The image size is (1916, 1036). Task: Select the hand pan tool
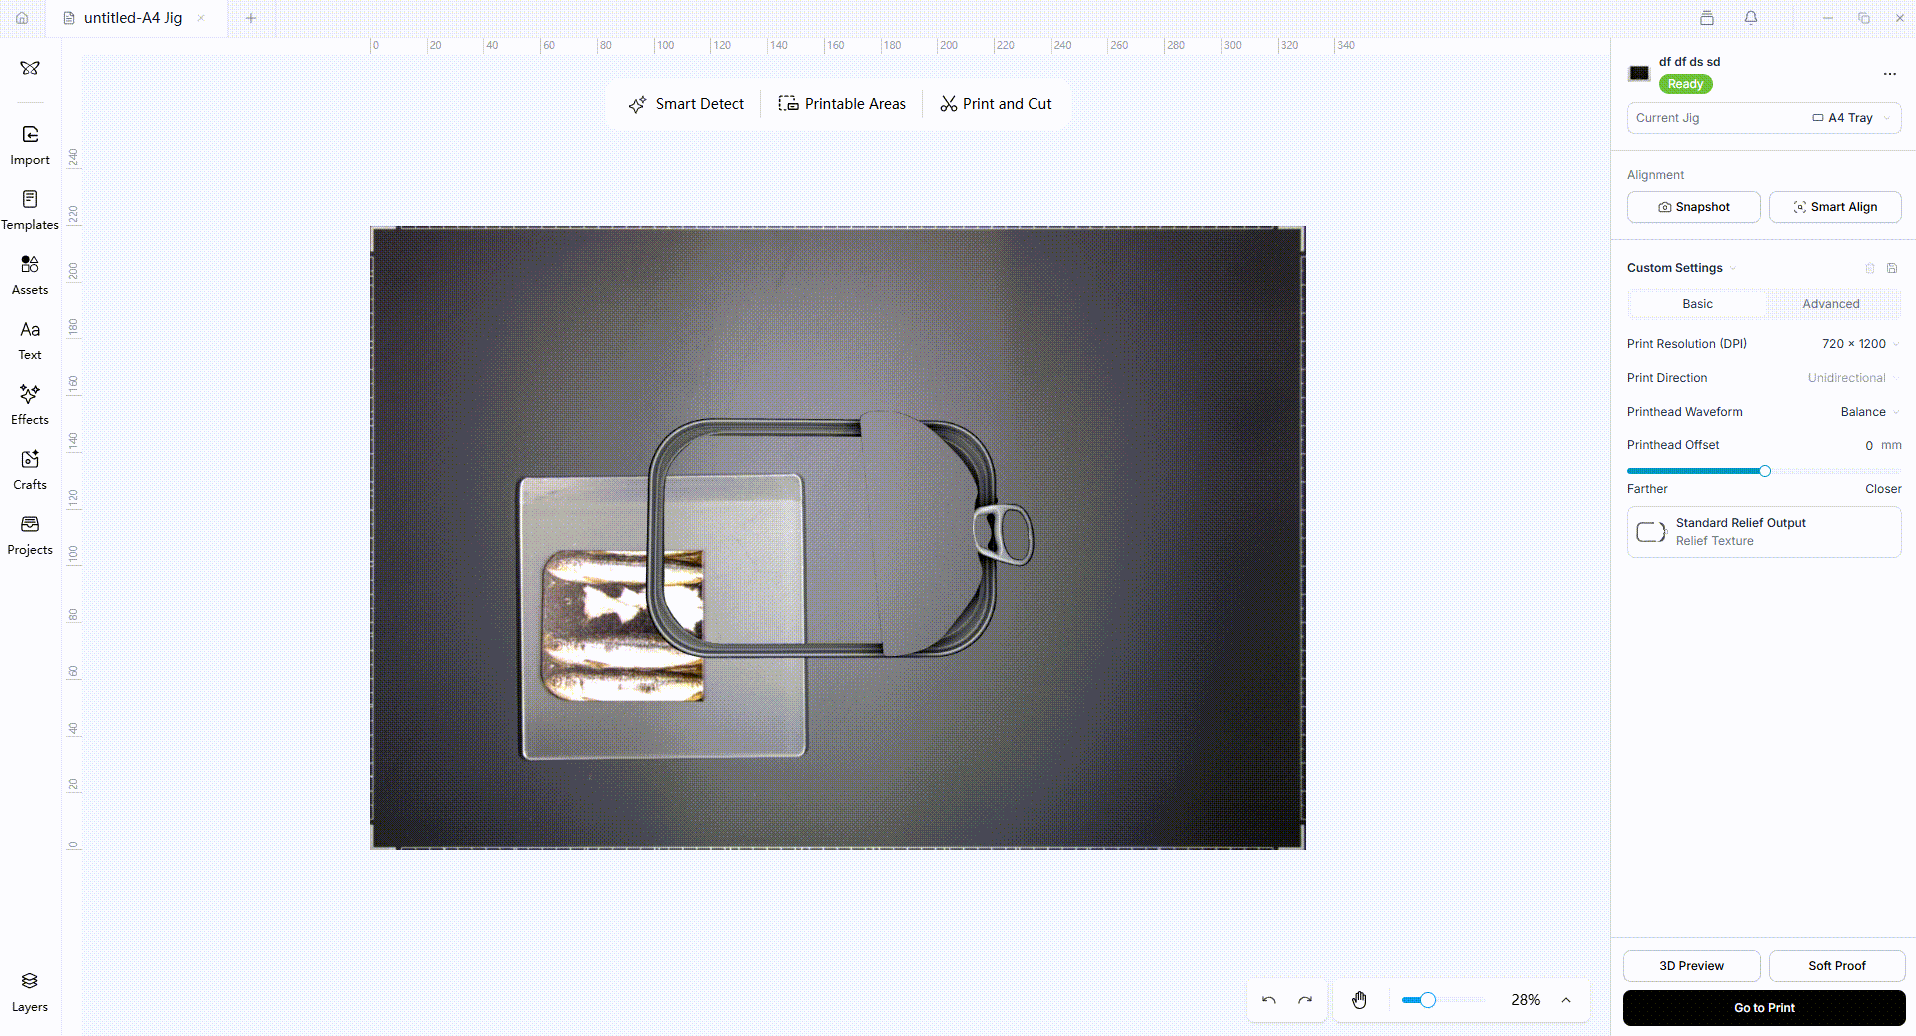[1360, 1000]
